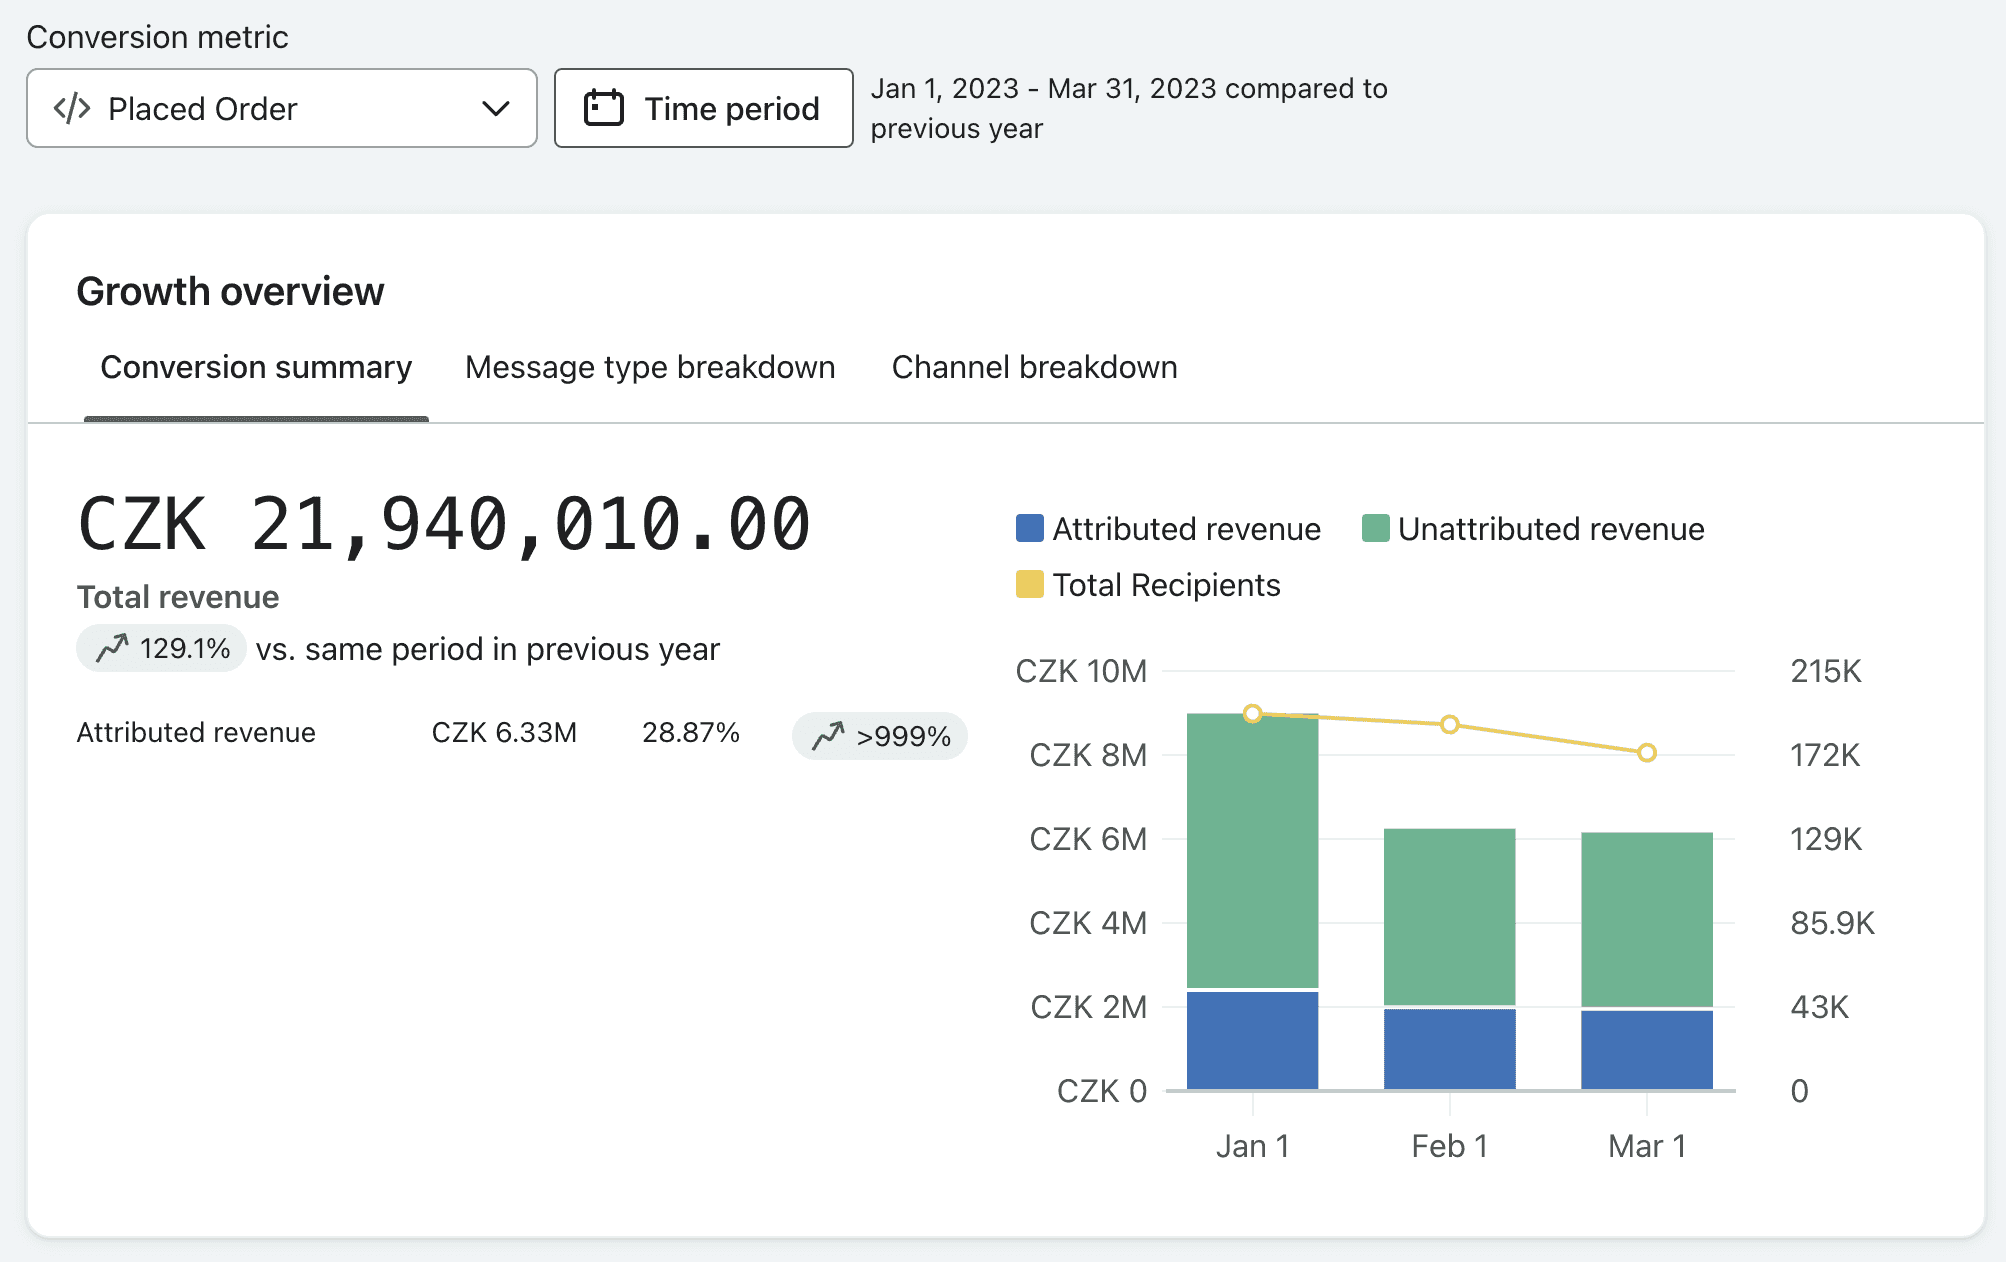
Task: Click the Mar 1 recipients line point
Action: [x=1647, y=752]
